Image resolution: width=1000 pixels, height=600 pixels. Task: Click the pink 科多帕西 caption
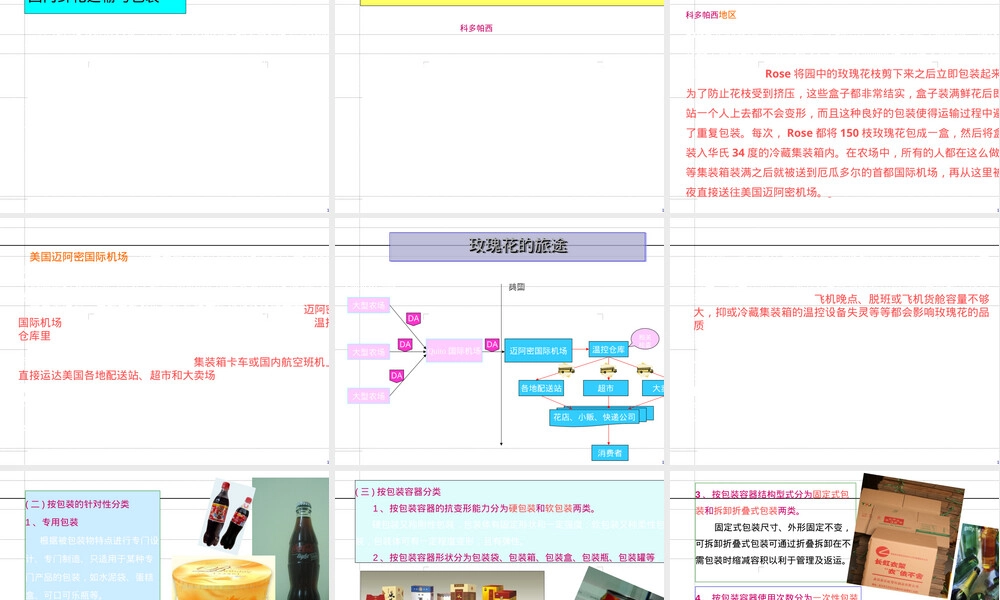coord(476,28)
